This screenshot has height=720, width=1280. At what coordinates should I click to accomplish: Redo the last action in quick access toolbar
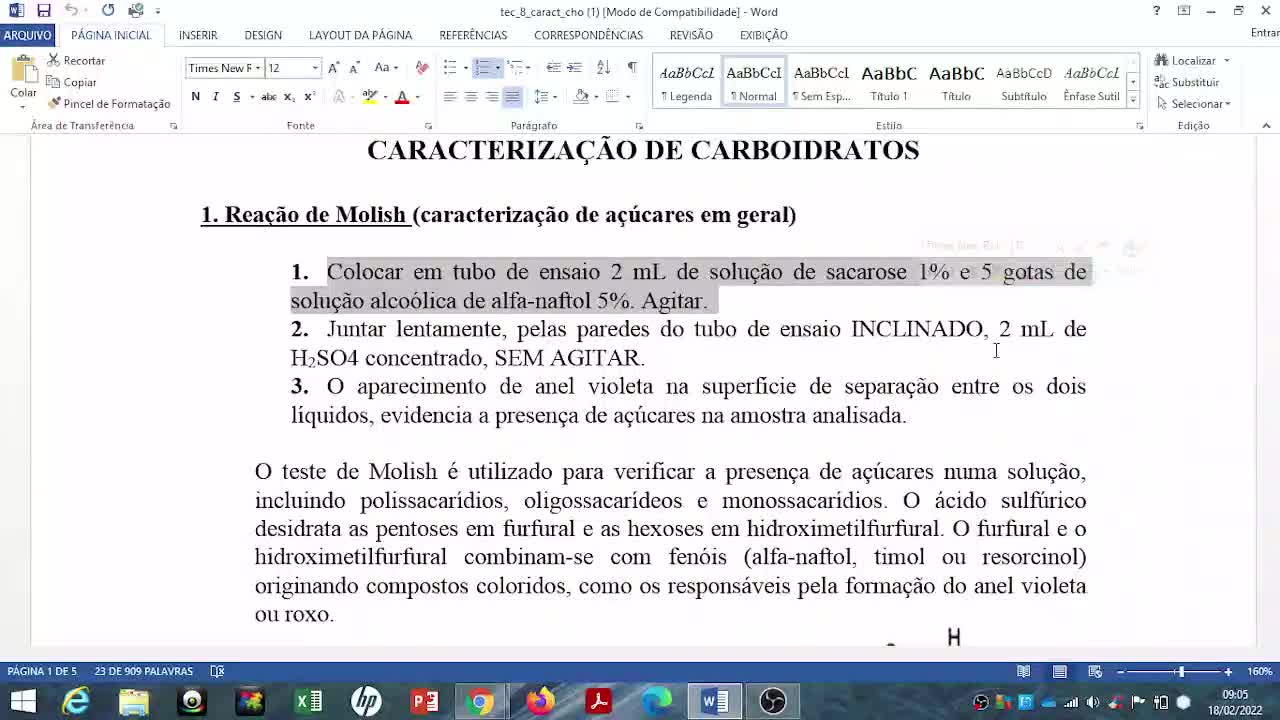click(x=108, y=11)
